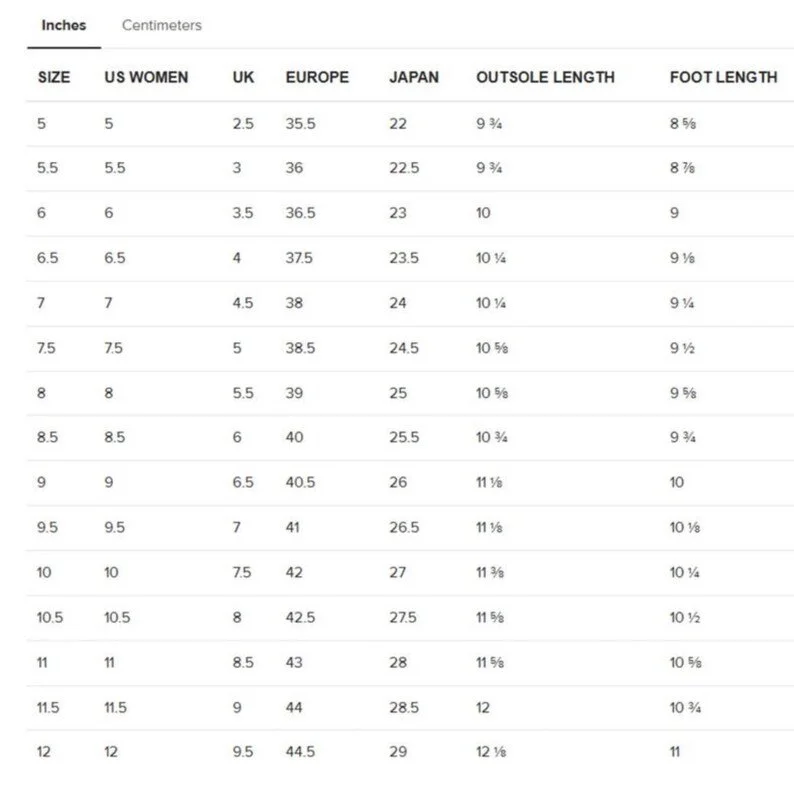Select Europe size 44.5 cell
The height and width of the screenshot is (794, 794).
point(300,751)
